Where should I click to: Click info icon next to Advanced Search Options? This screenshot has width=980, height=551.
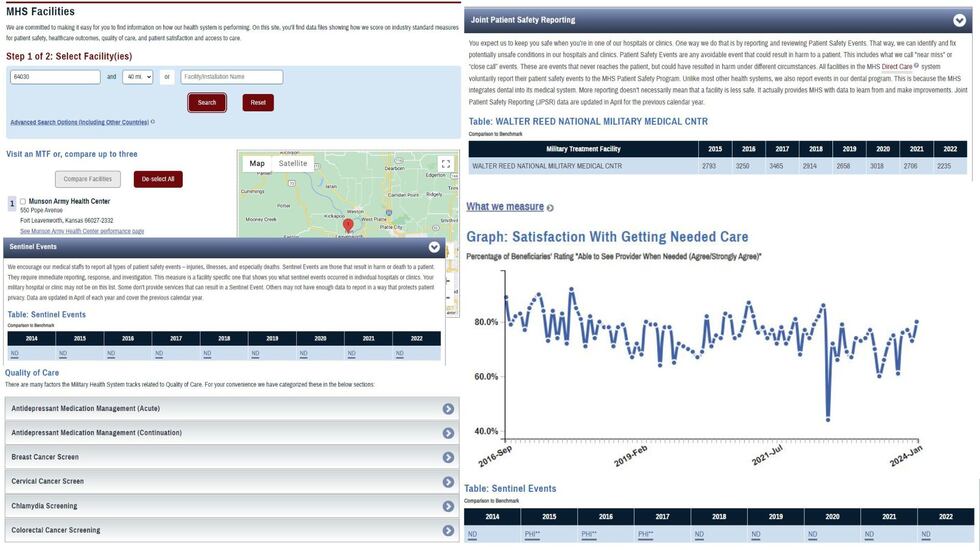coord(152,122)
